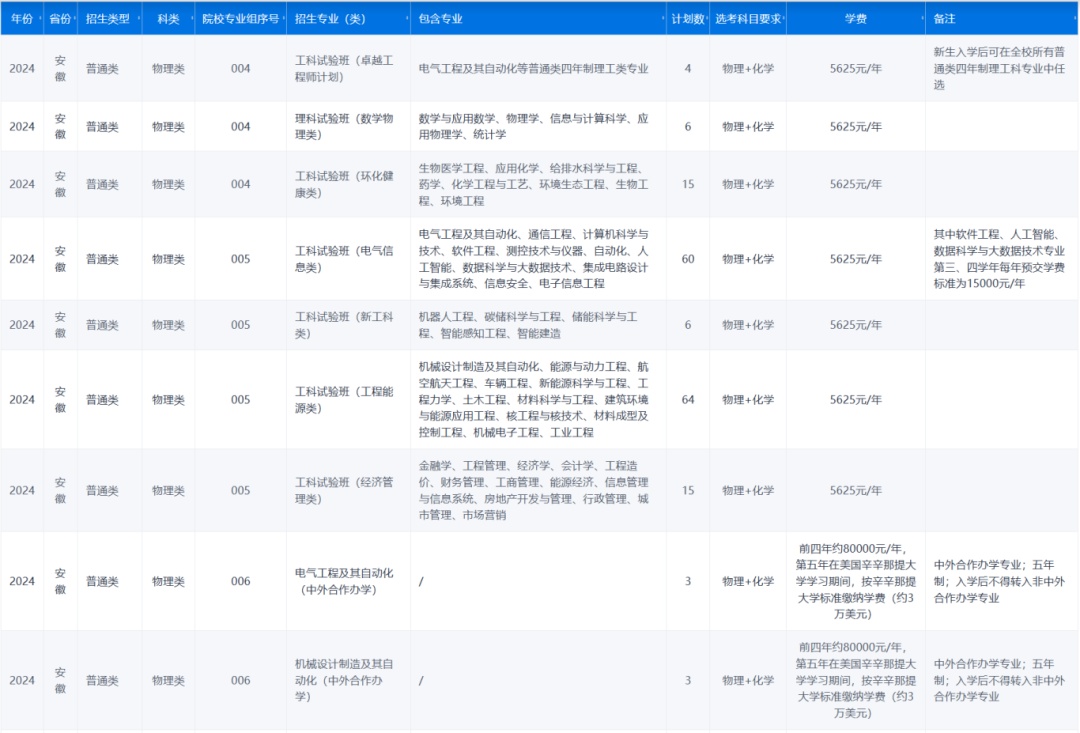Click the sort icon on 省份 column
This screenshot has width=1080, height=733.
tap(74, 19)
